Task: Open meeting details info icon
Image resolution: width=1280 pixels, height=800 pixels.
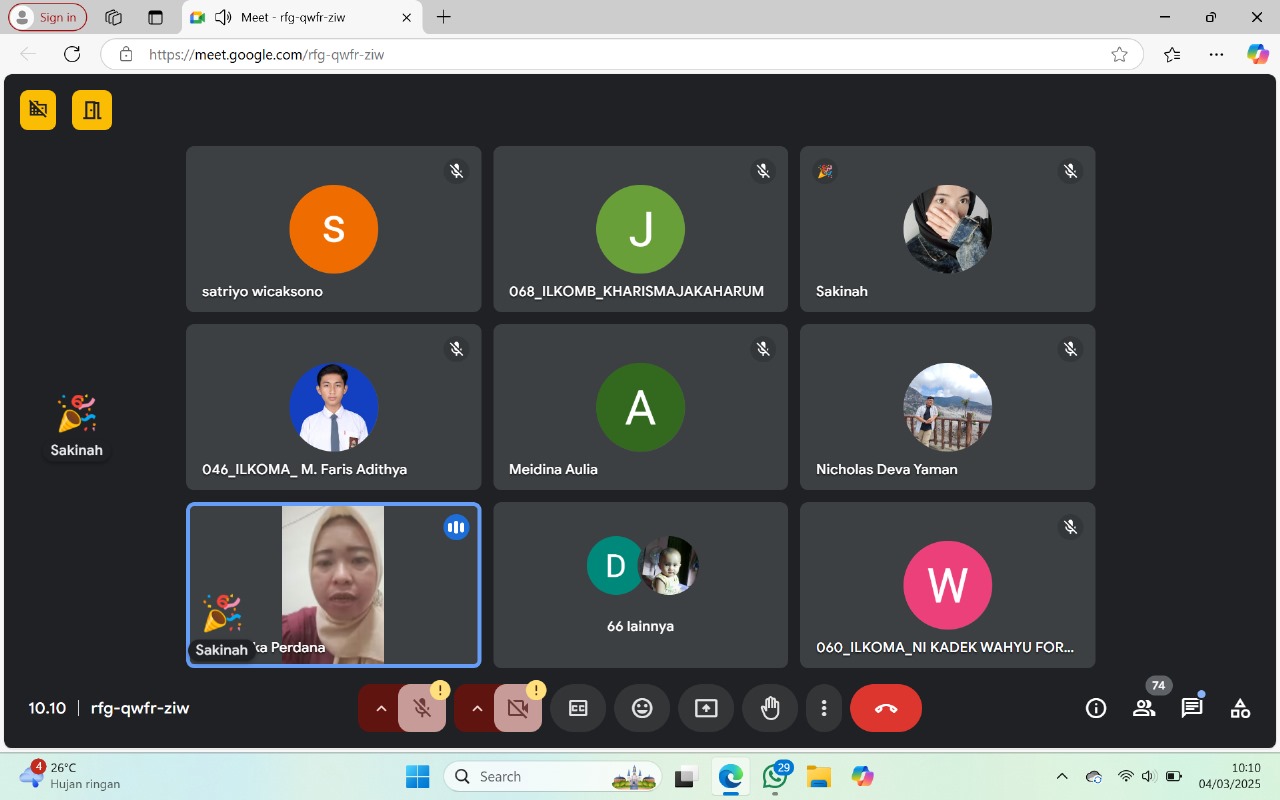Action: point(1096,708)
